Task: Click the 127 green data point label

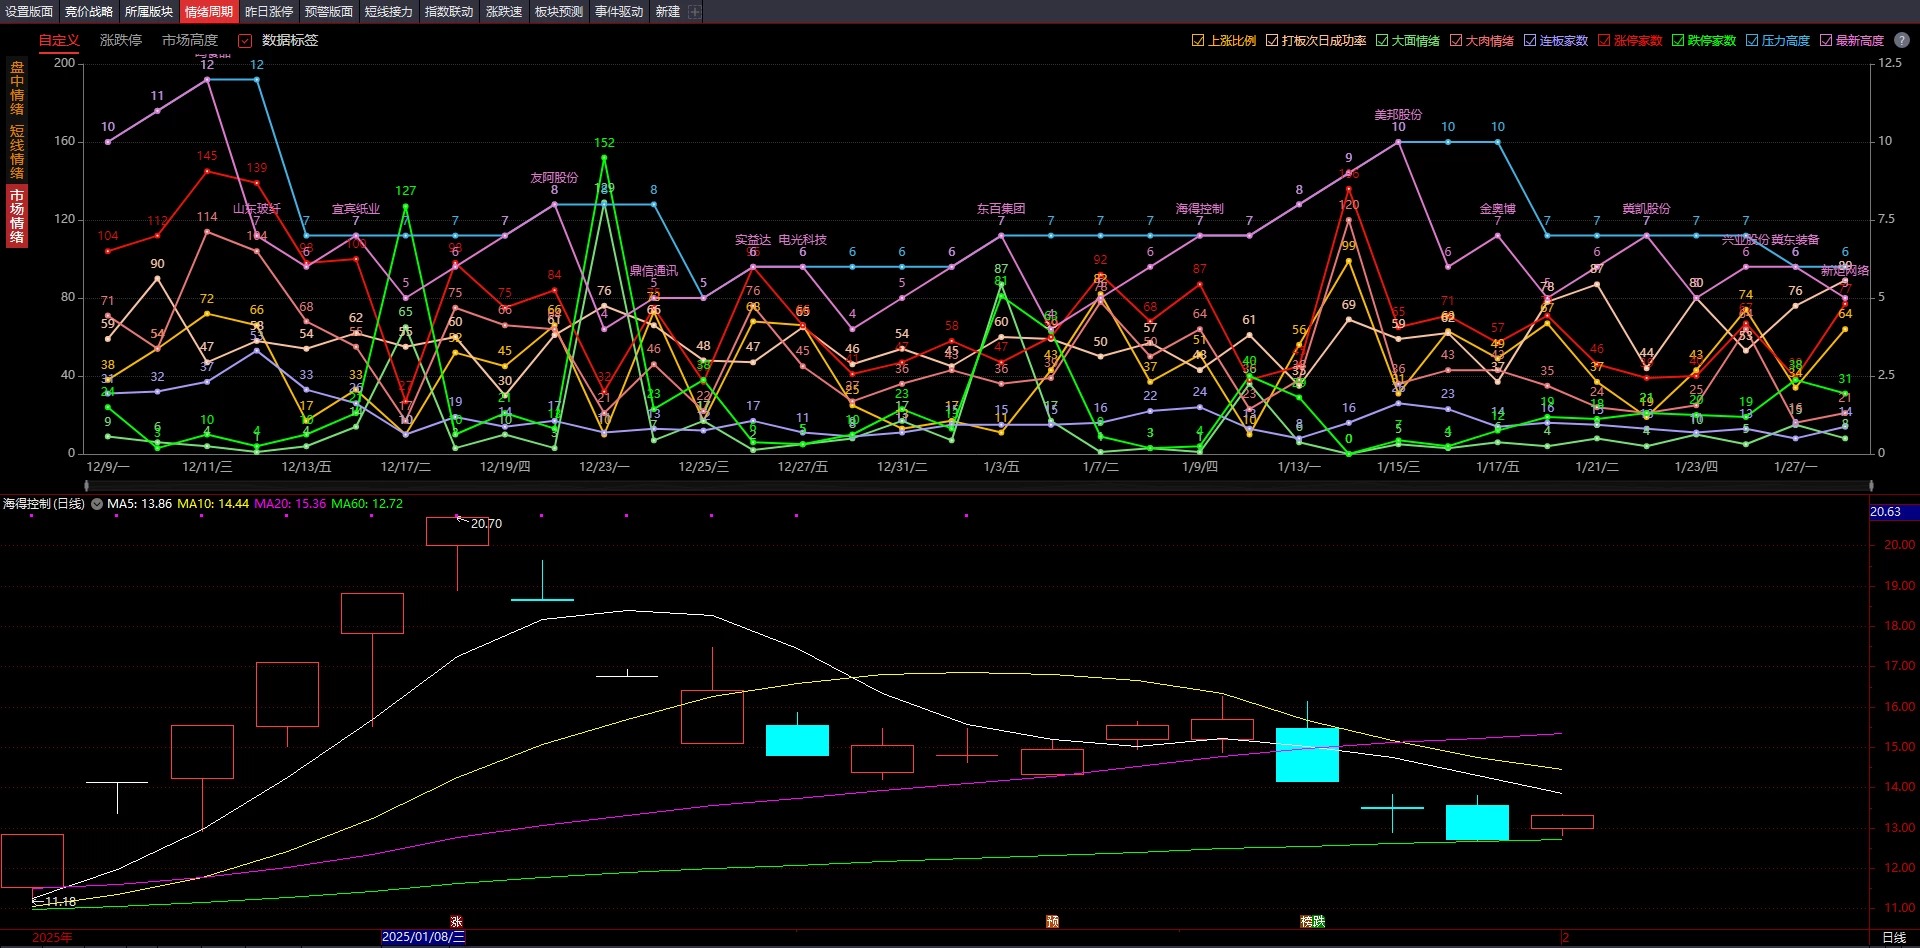Action: 405,191
